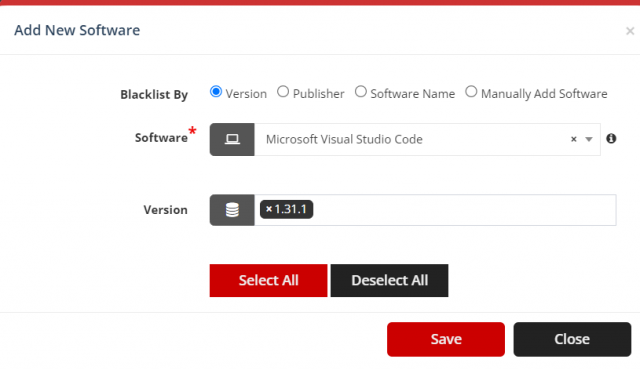The height and width of the screenshot is (370, 640).
Task: Click the database icon in Version field
Action: click(232, 210)
